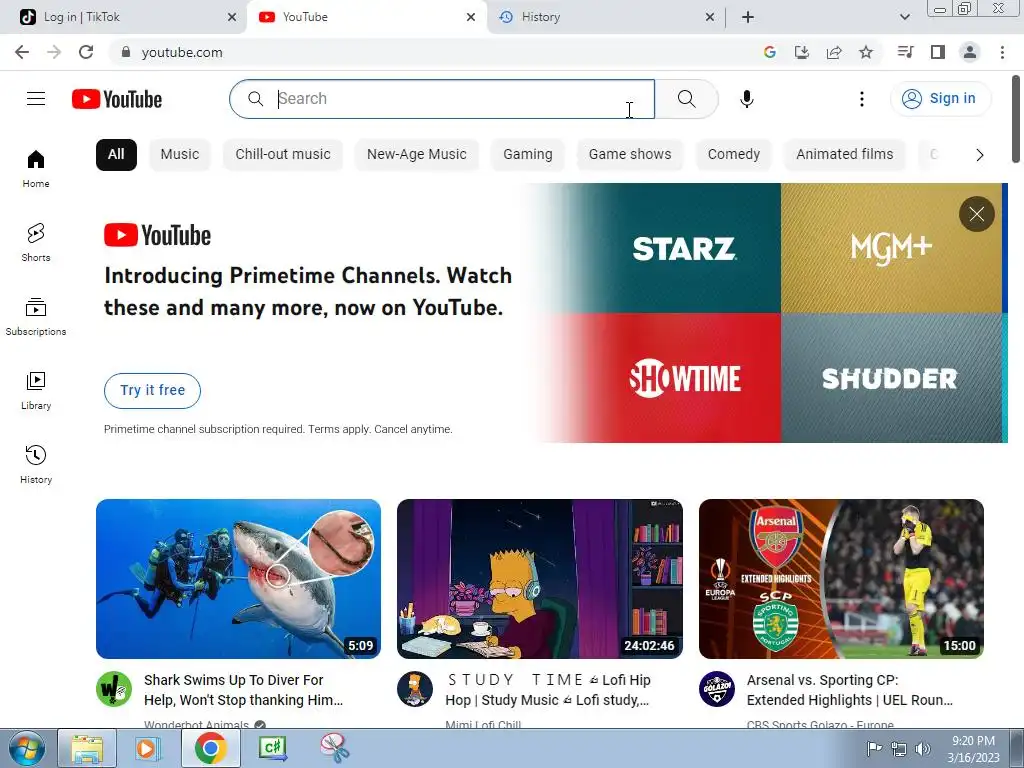
Task: Open the Shark Swims Up To Diver video title
Action: 243,690
